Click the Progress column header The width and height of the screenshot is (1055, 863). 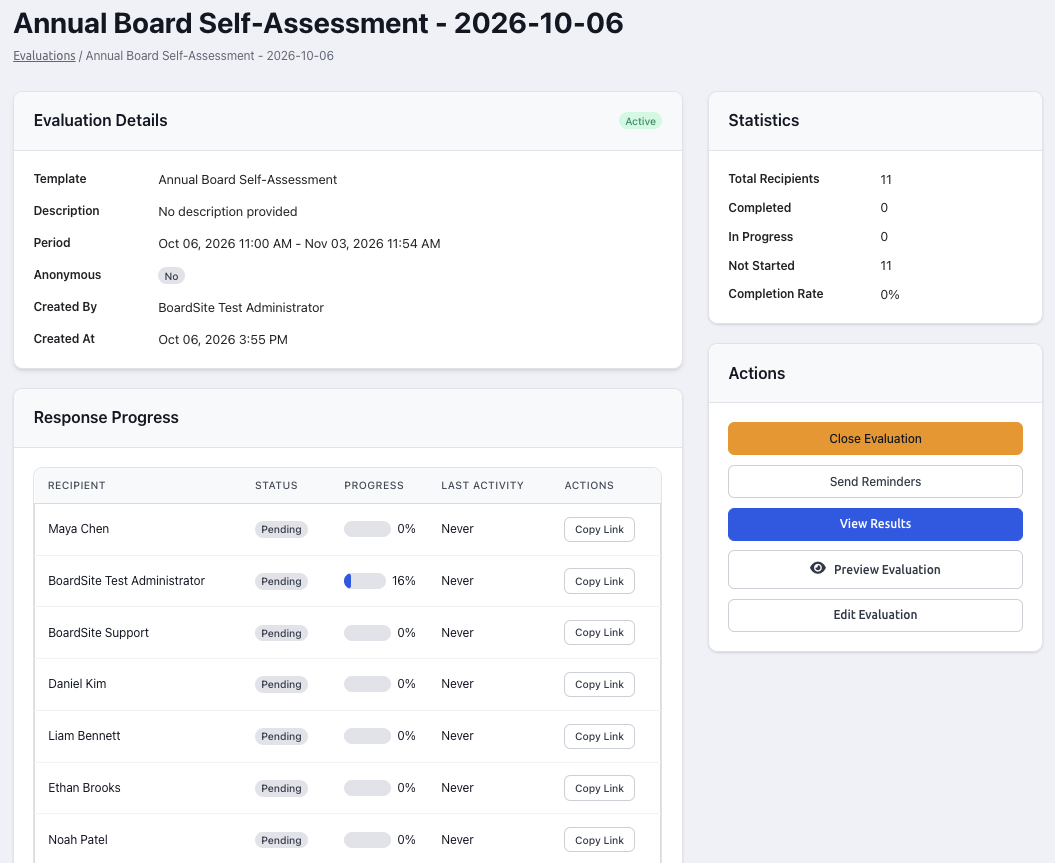pos(374,486)
